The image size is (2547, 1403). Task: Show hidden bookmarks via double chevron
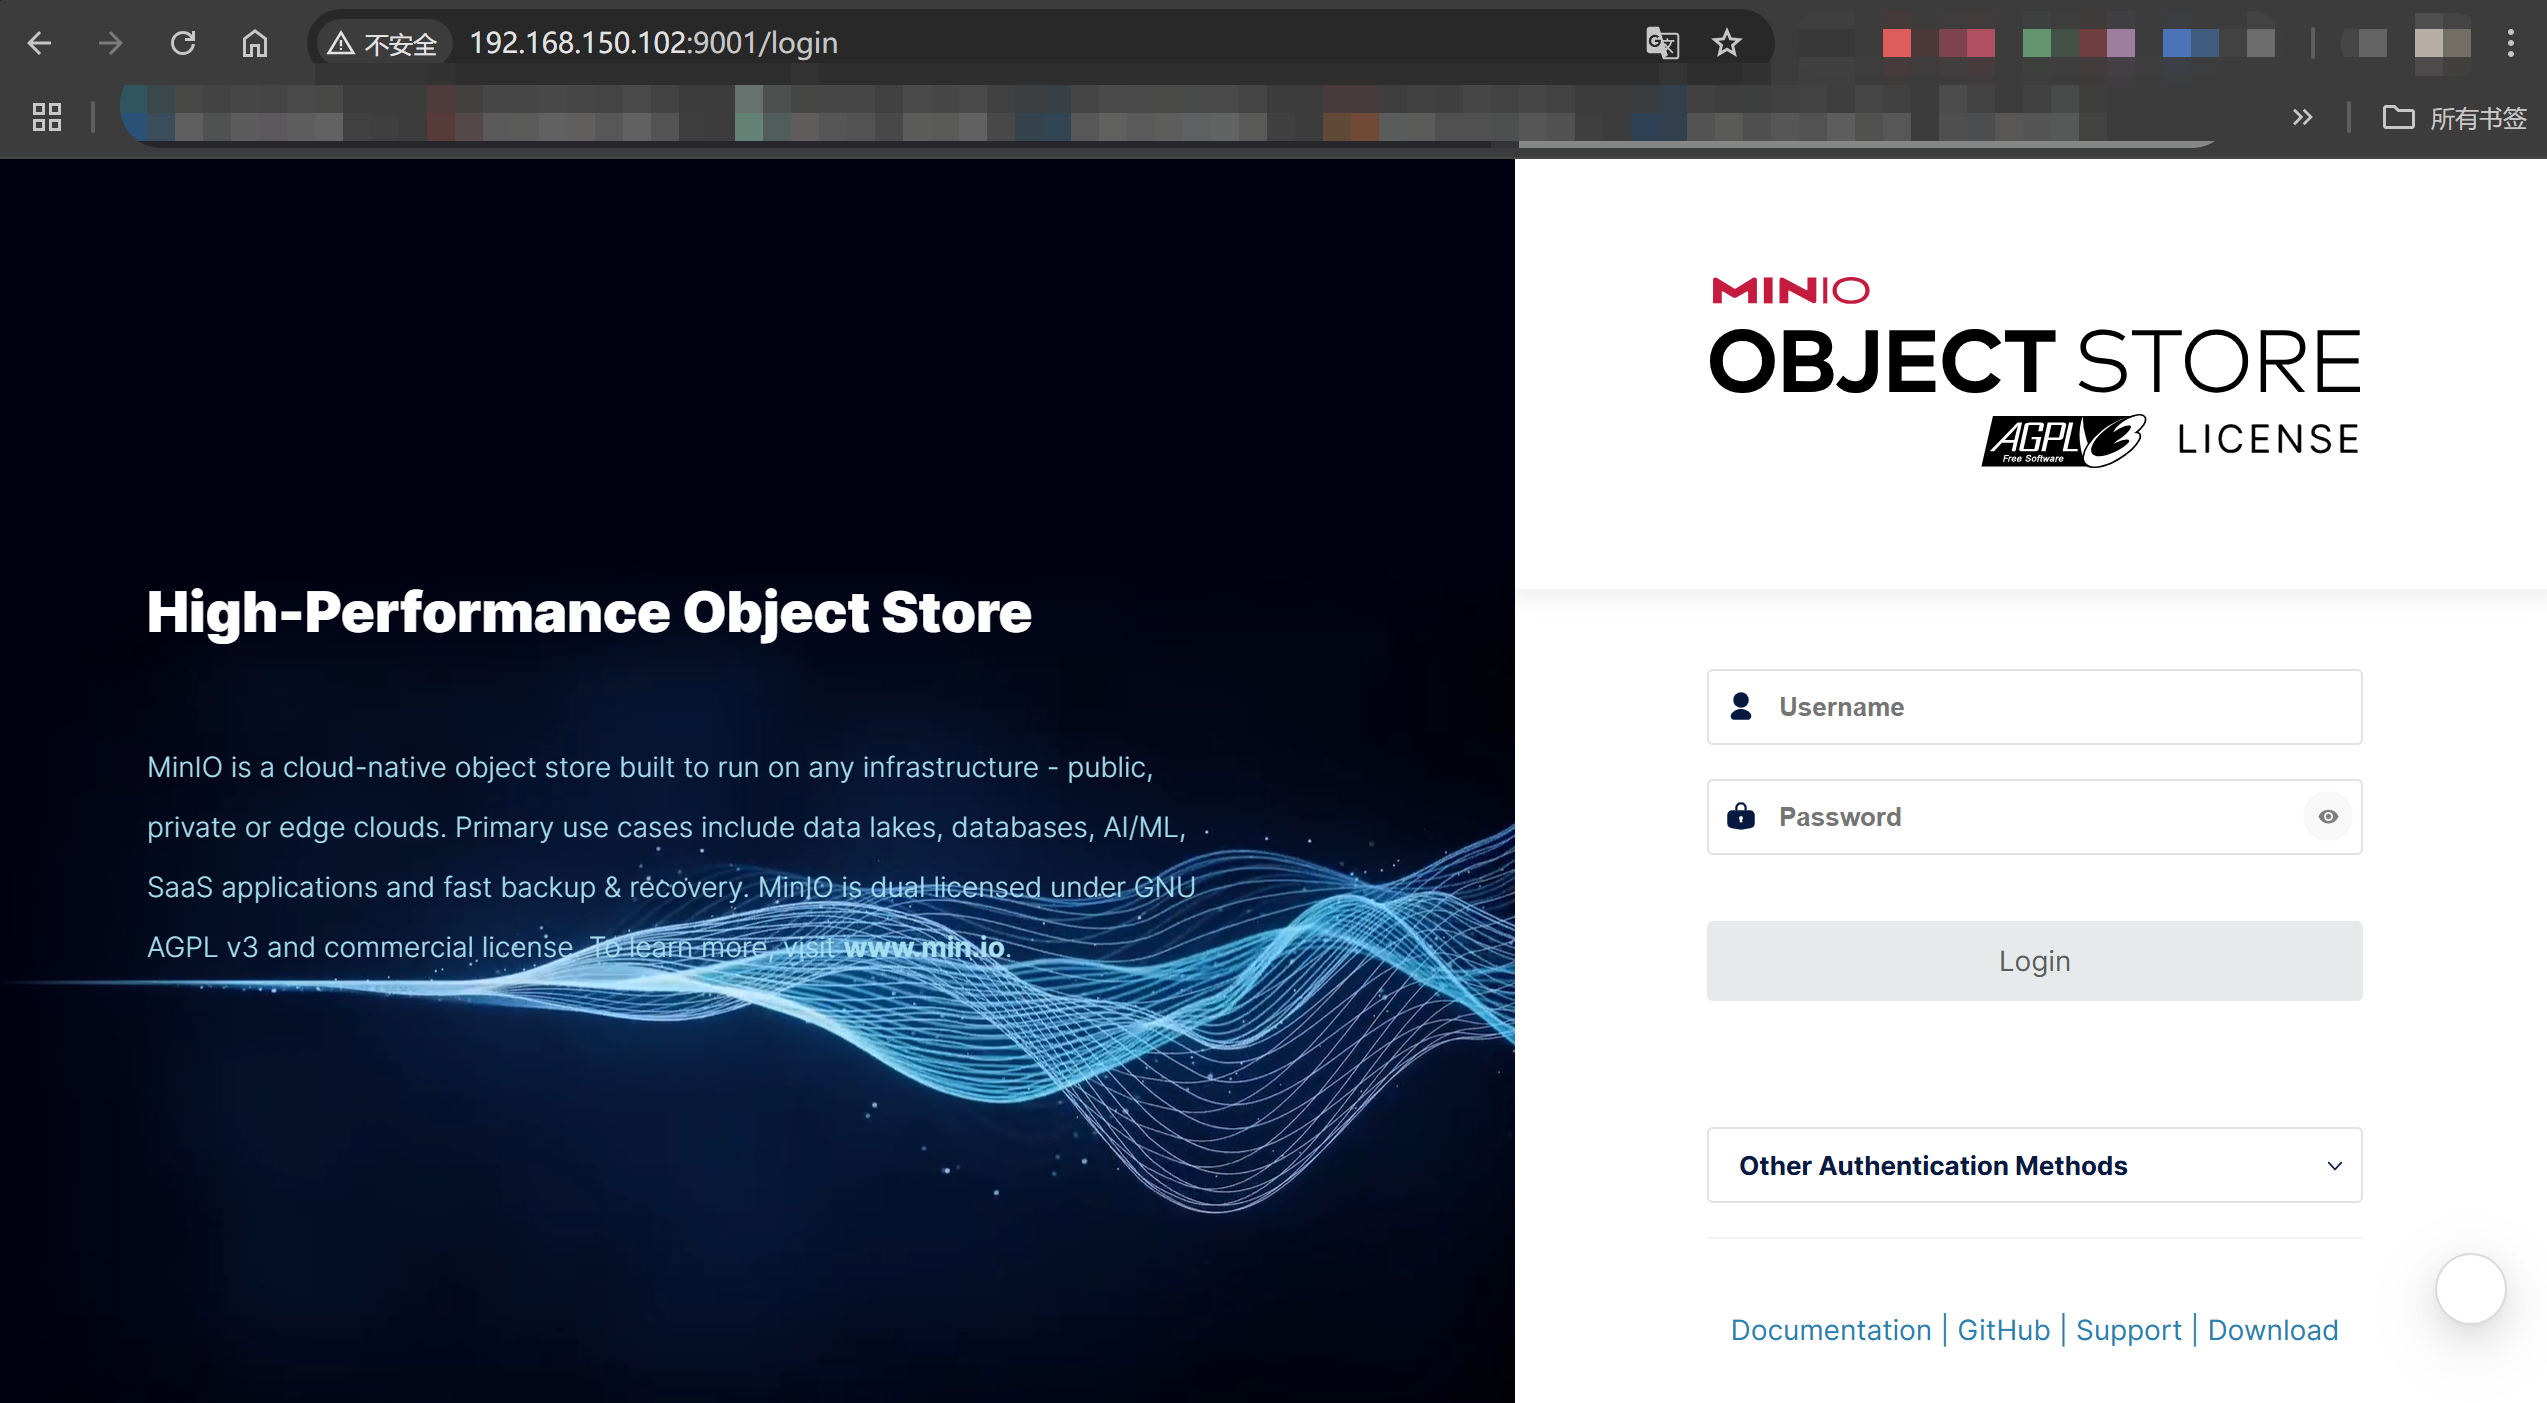(2302, 117)
